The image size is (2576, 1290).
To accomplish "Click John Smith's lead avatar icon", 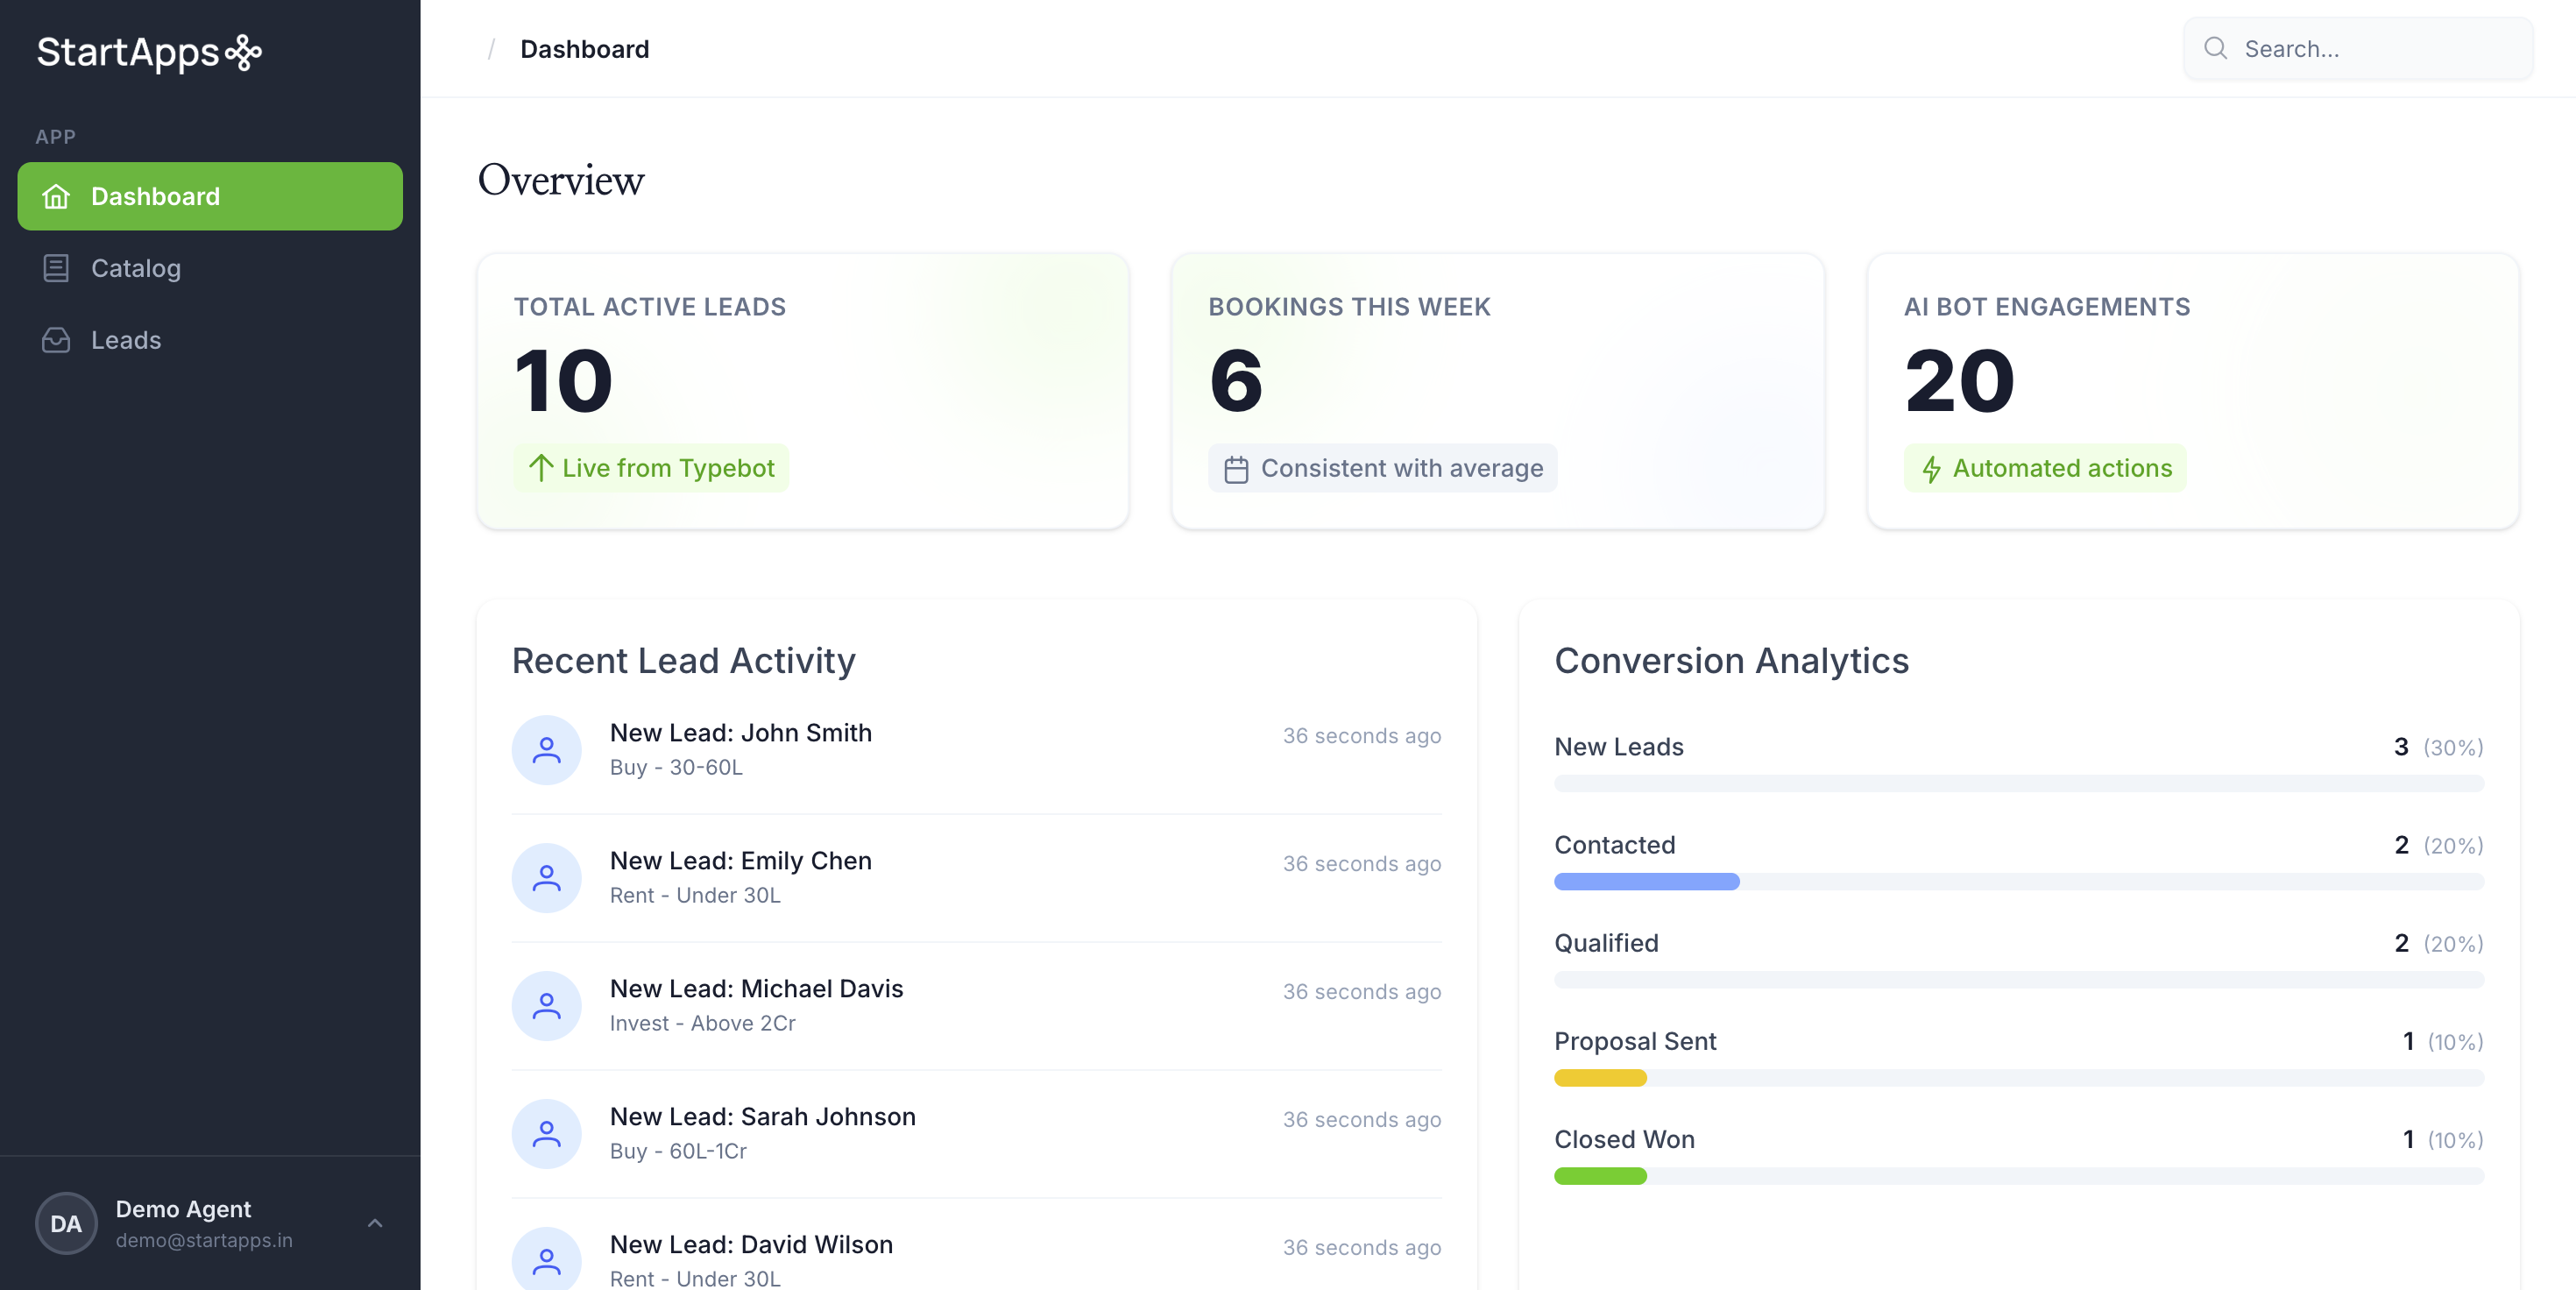I will click(x=546, y=750).
